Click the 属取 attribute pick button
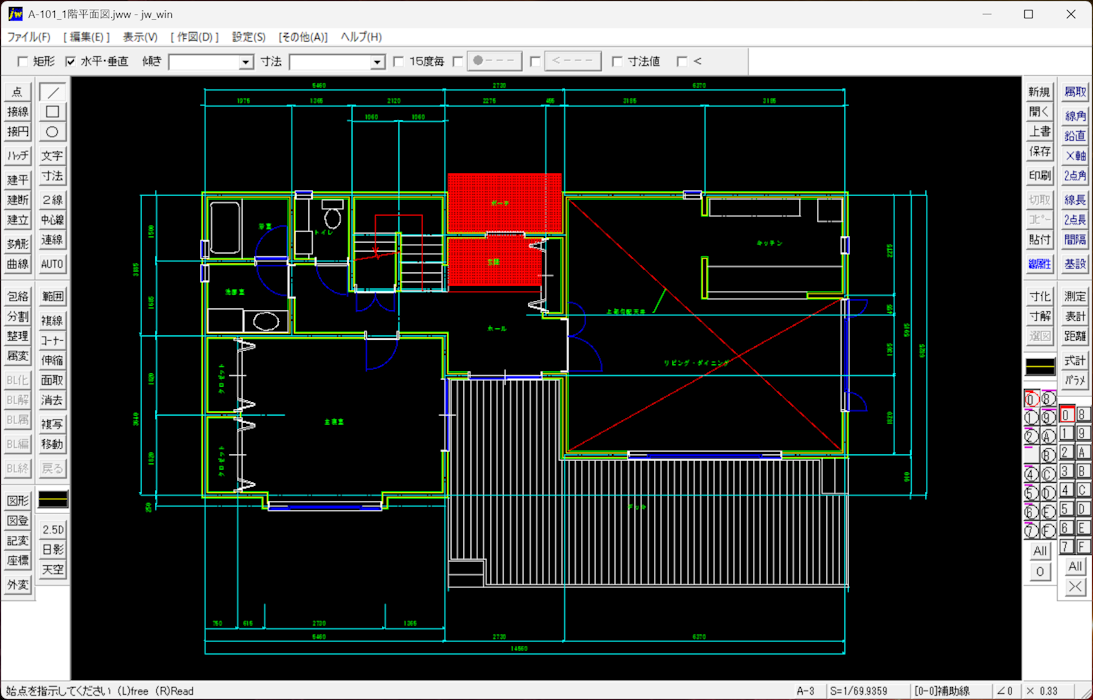The width and height of the screenshot is (1093, 700). tap(1075, 92)
